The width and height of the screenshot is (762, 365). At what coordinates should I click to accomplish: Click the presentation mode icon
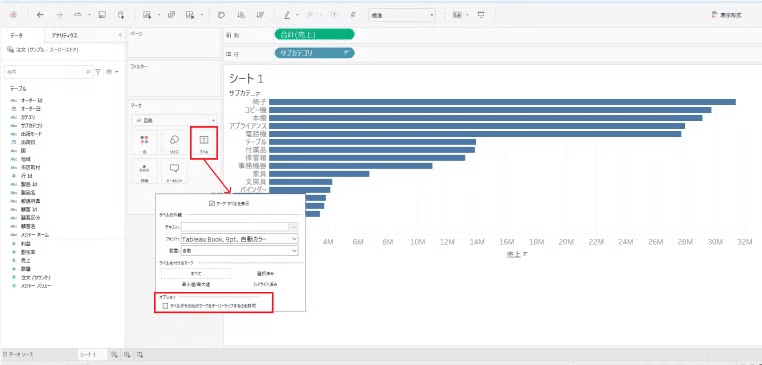(x=481, y=15)
